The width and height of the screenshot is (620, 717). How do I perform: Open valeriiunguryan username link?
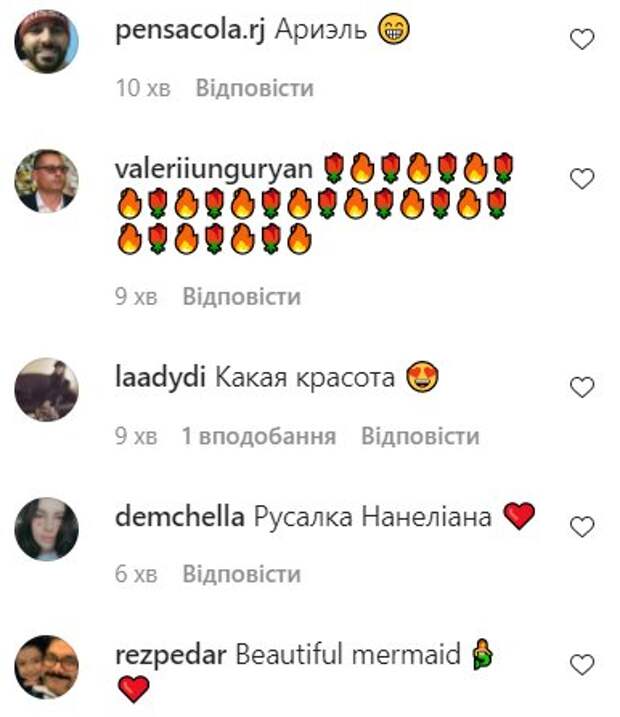point(214,170)
